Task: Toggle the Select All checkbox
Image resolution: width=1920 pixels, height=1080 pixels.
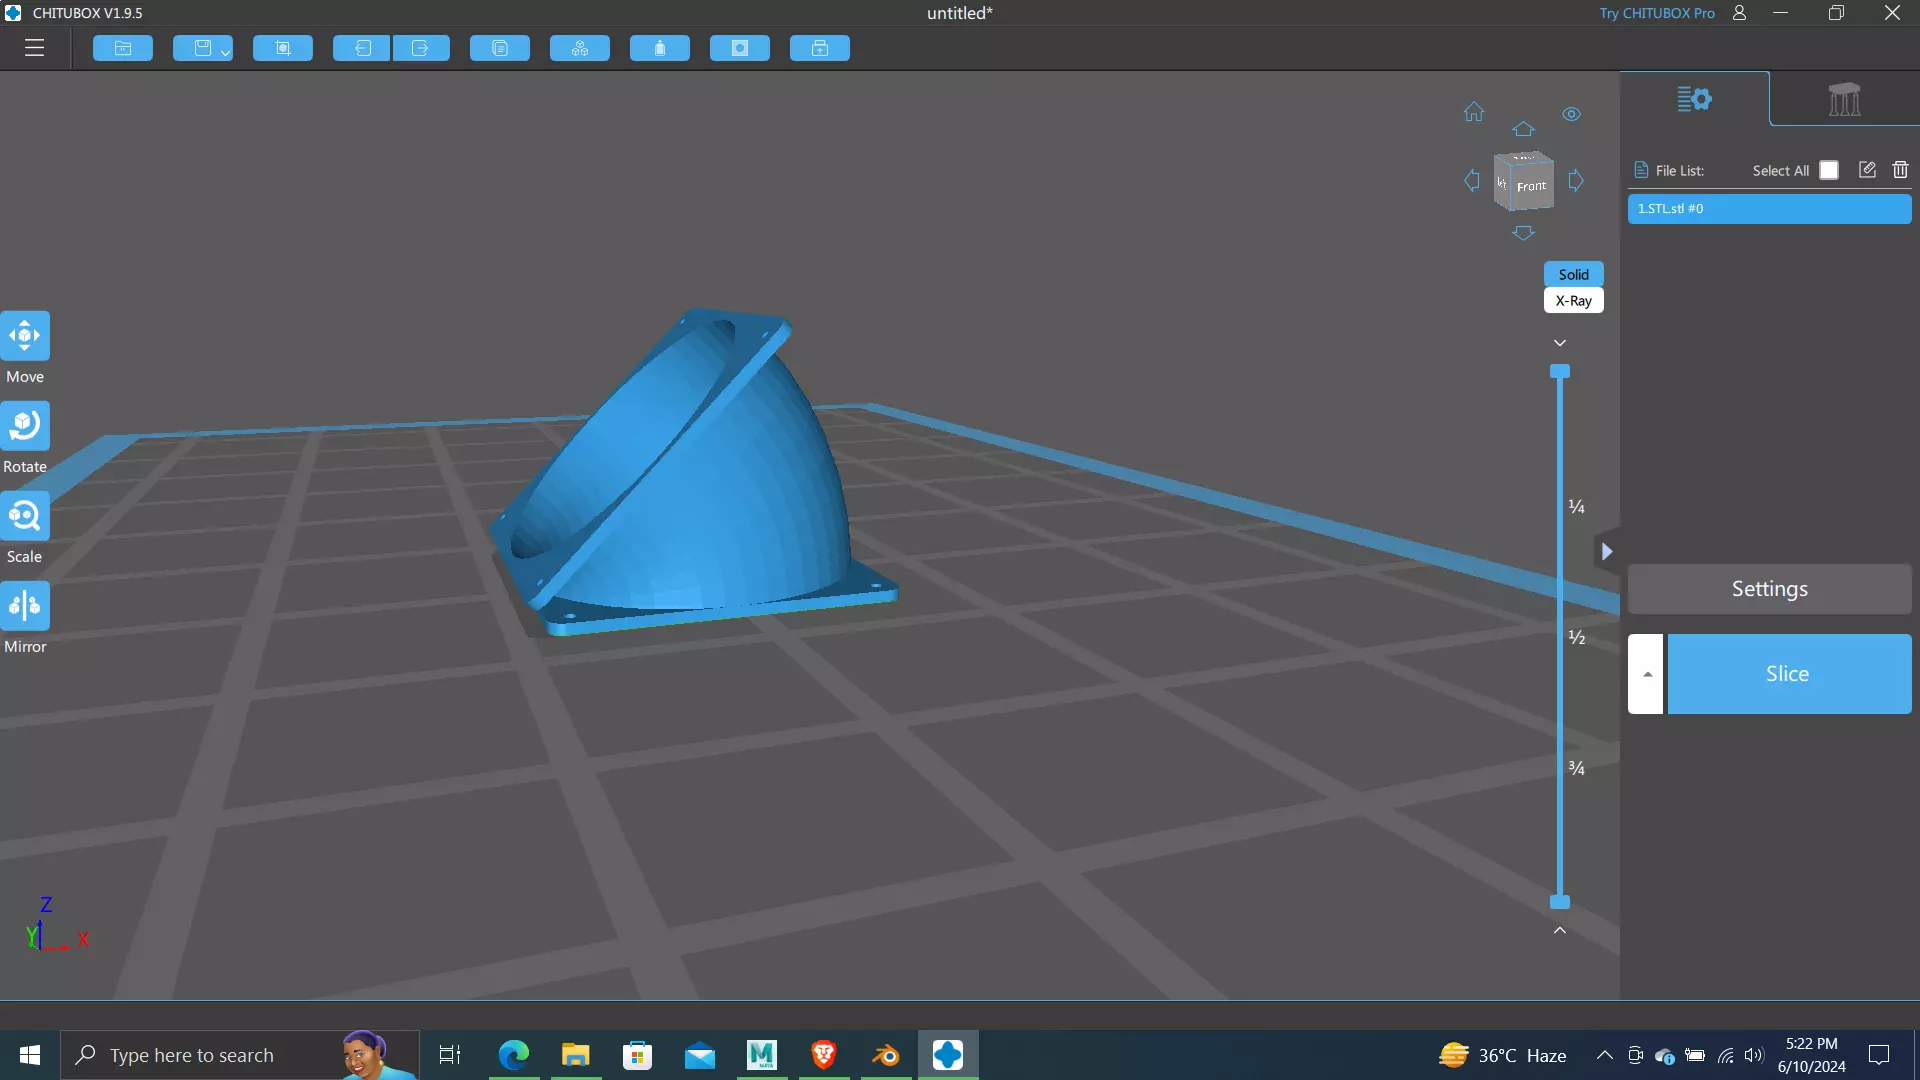Action: click(x=1829, y=170)
